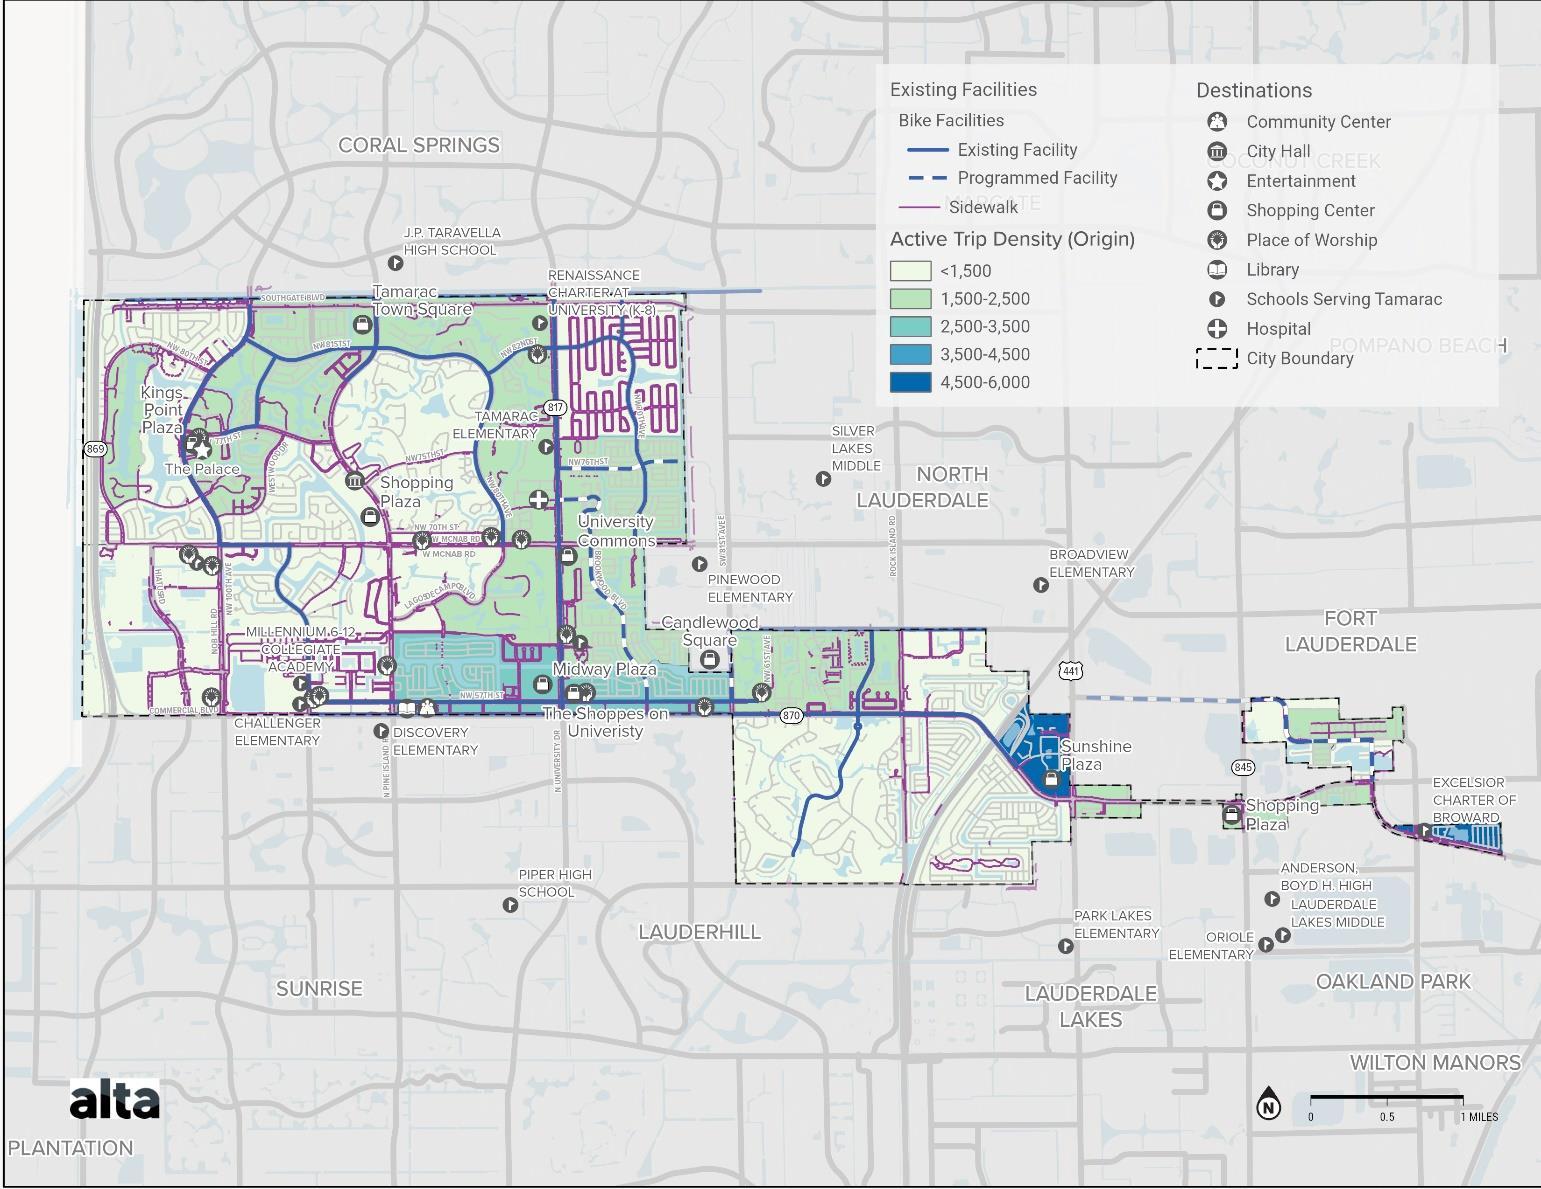Click the 'CHALLENGER ELEMENTARY' map label
This screenshot has width=1541, height=1189.
pos(277,732)
